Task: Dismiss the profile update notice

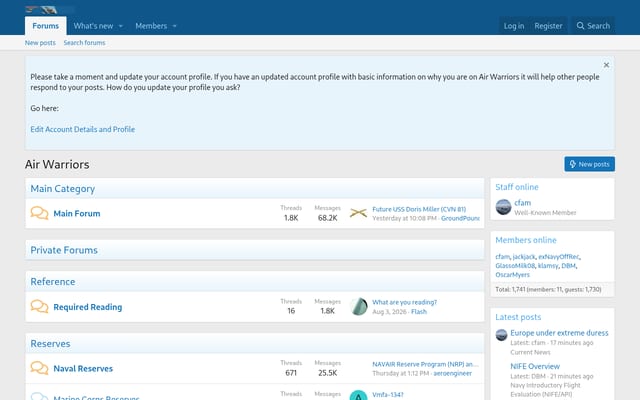Action: (606, 65)
